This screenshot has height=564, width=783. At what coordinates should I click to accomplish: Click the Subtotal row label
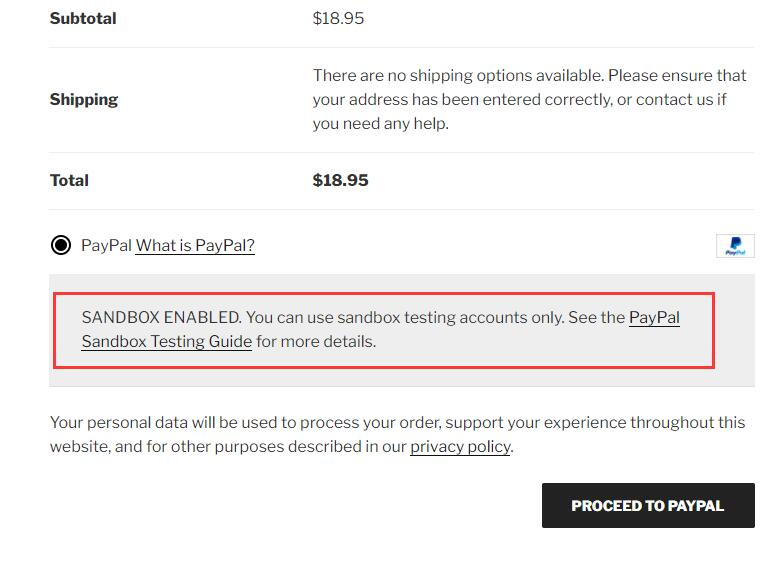(x=83, y=19)
